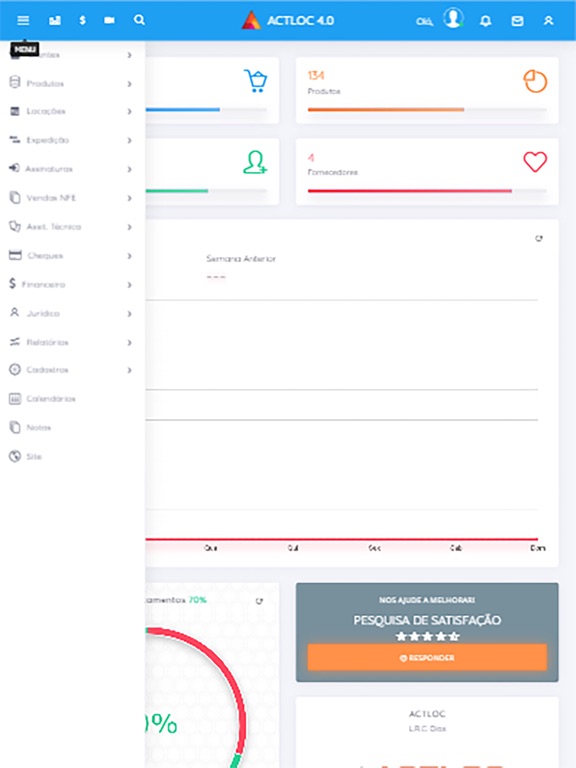Expand the Financeiro submenu chevron
The width and height of the screenshot is (576, 768).
(x=129, y=285)
